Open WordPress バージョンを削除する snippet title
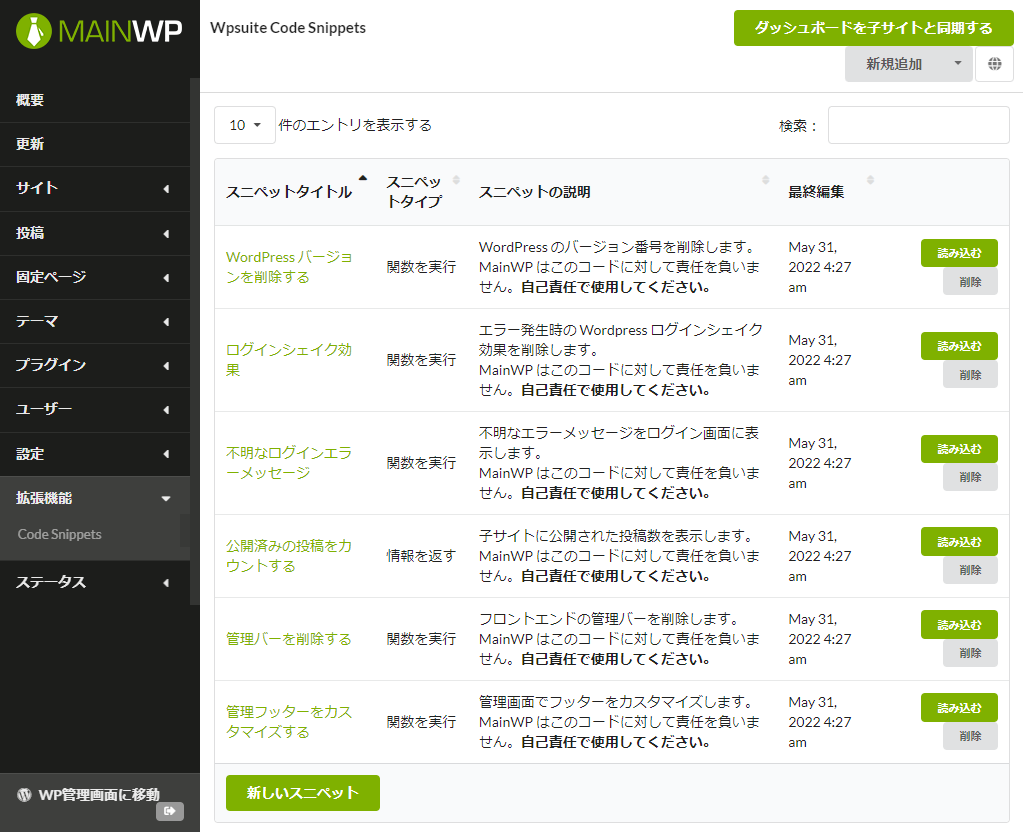Image resolution: width=1023 pixels, height=832 pixels. (289, 267)
